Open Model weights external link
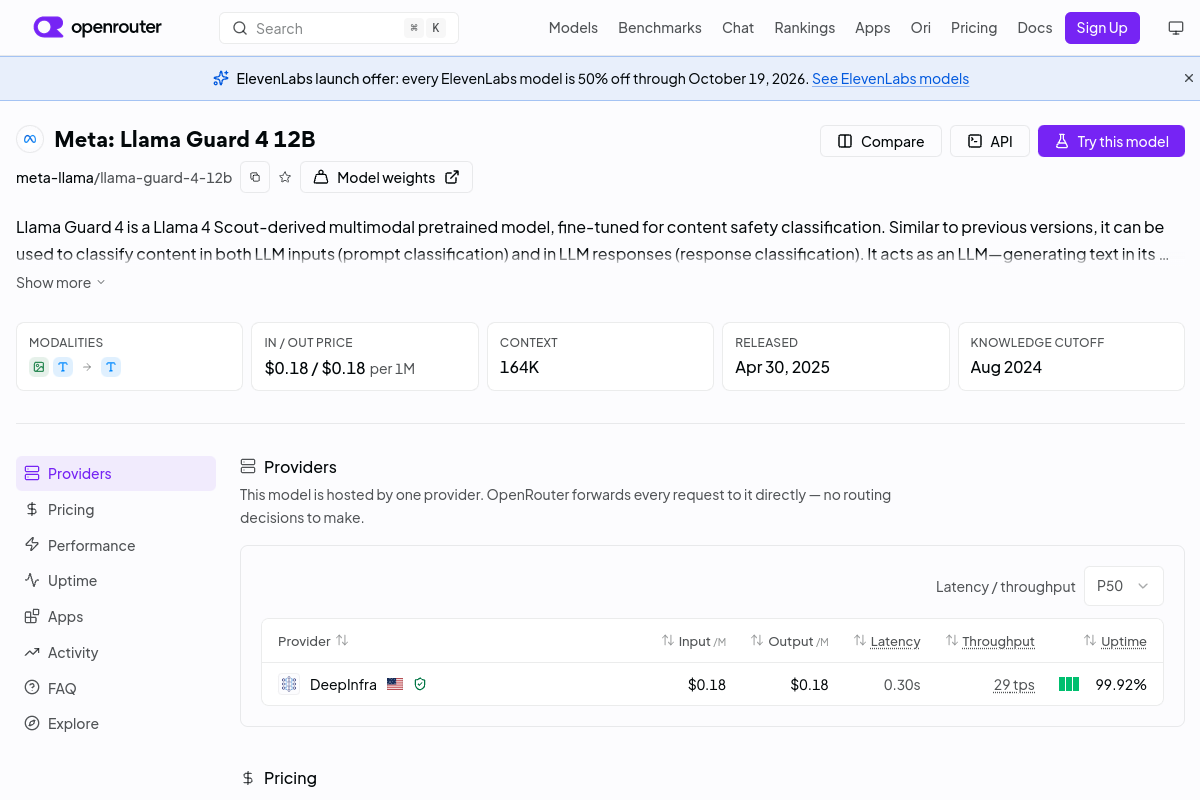Screen dimensions: 1200x800 pos(386,177)
